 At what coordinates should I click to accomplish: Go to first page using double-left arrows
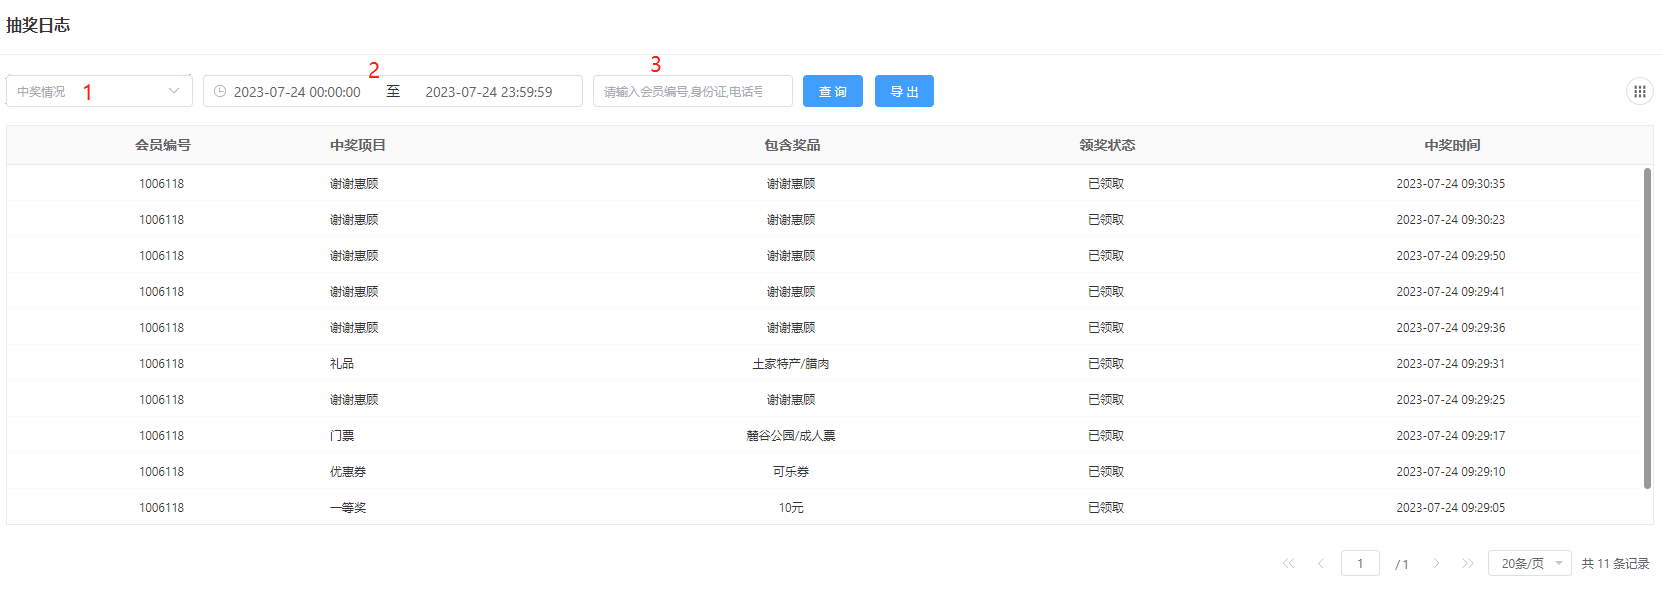click(x=1288, y=564)
